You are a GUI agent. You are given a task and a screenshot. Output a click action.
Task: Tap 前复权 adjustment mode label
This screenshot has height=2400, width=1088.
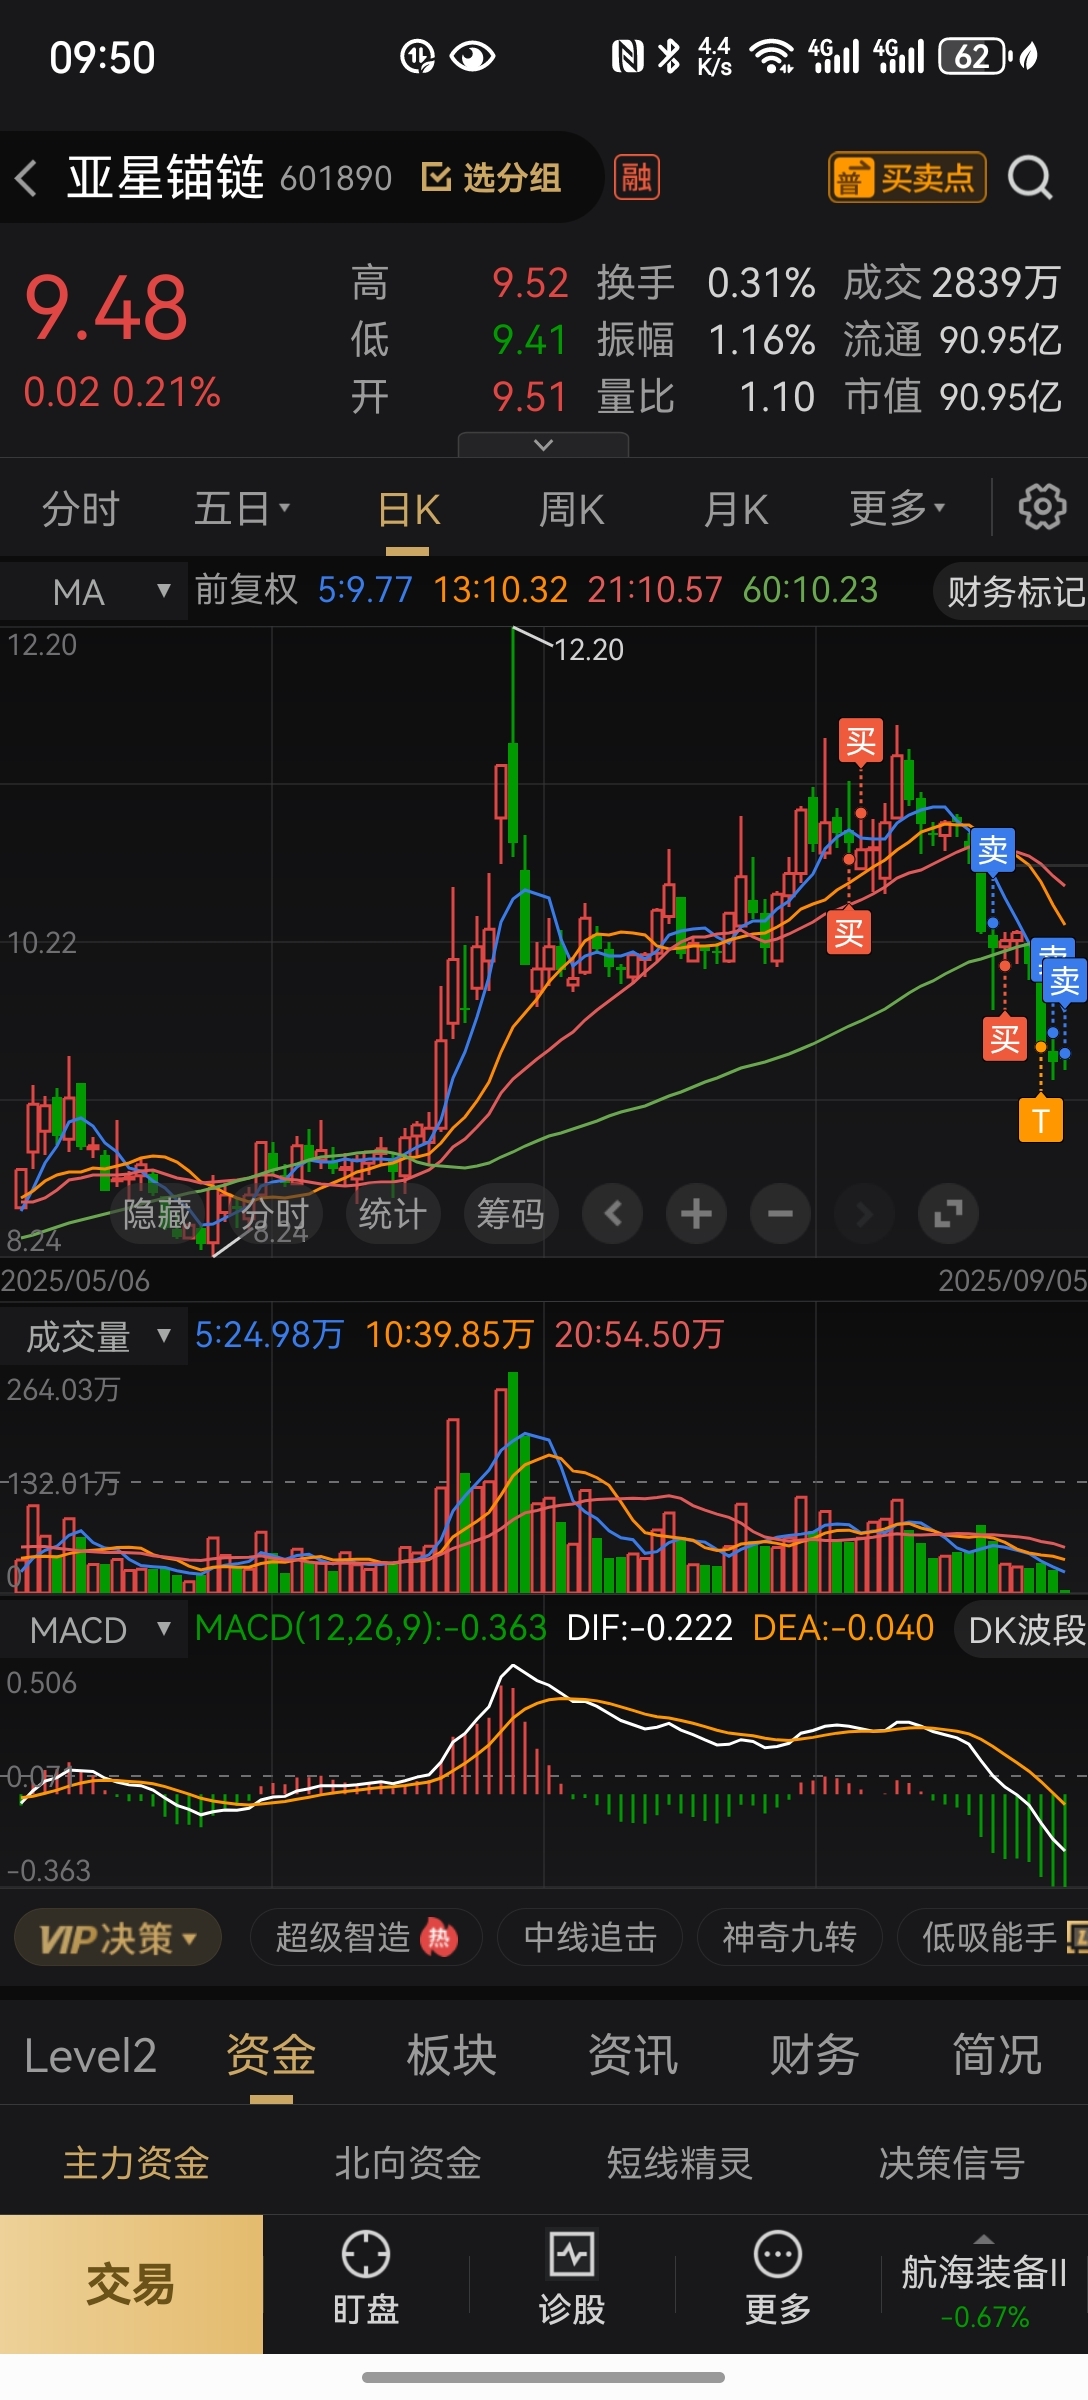pos(246,590)
